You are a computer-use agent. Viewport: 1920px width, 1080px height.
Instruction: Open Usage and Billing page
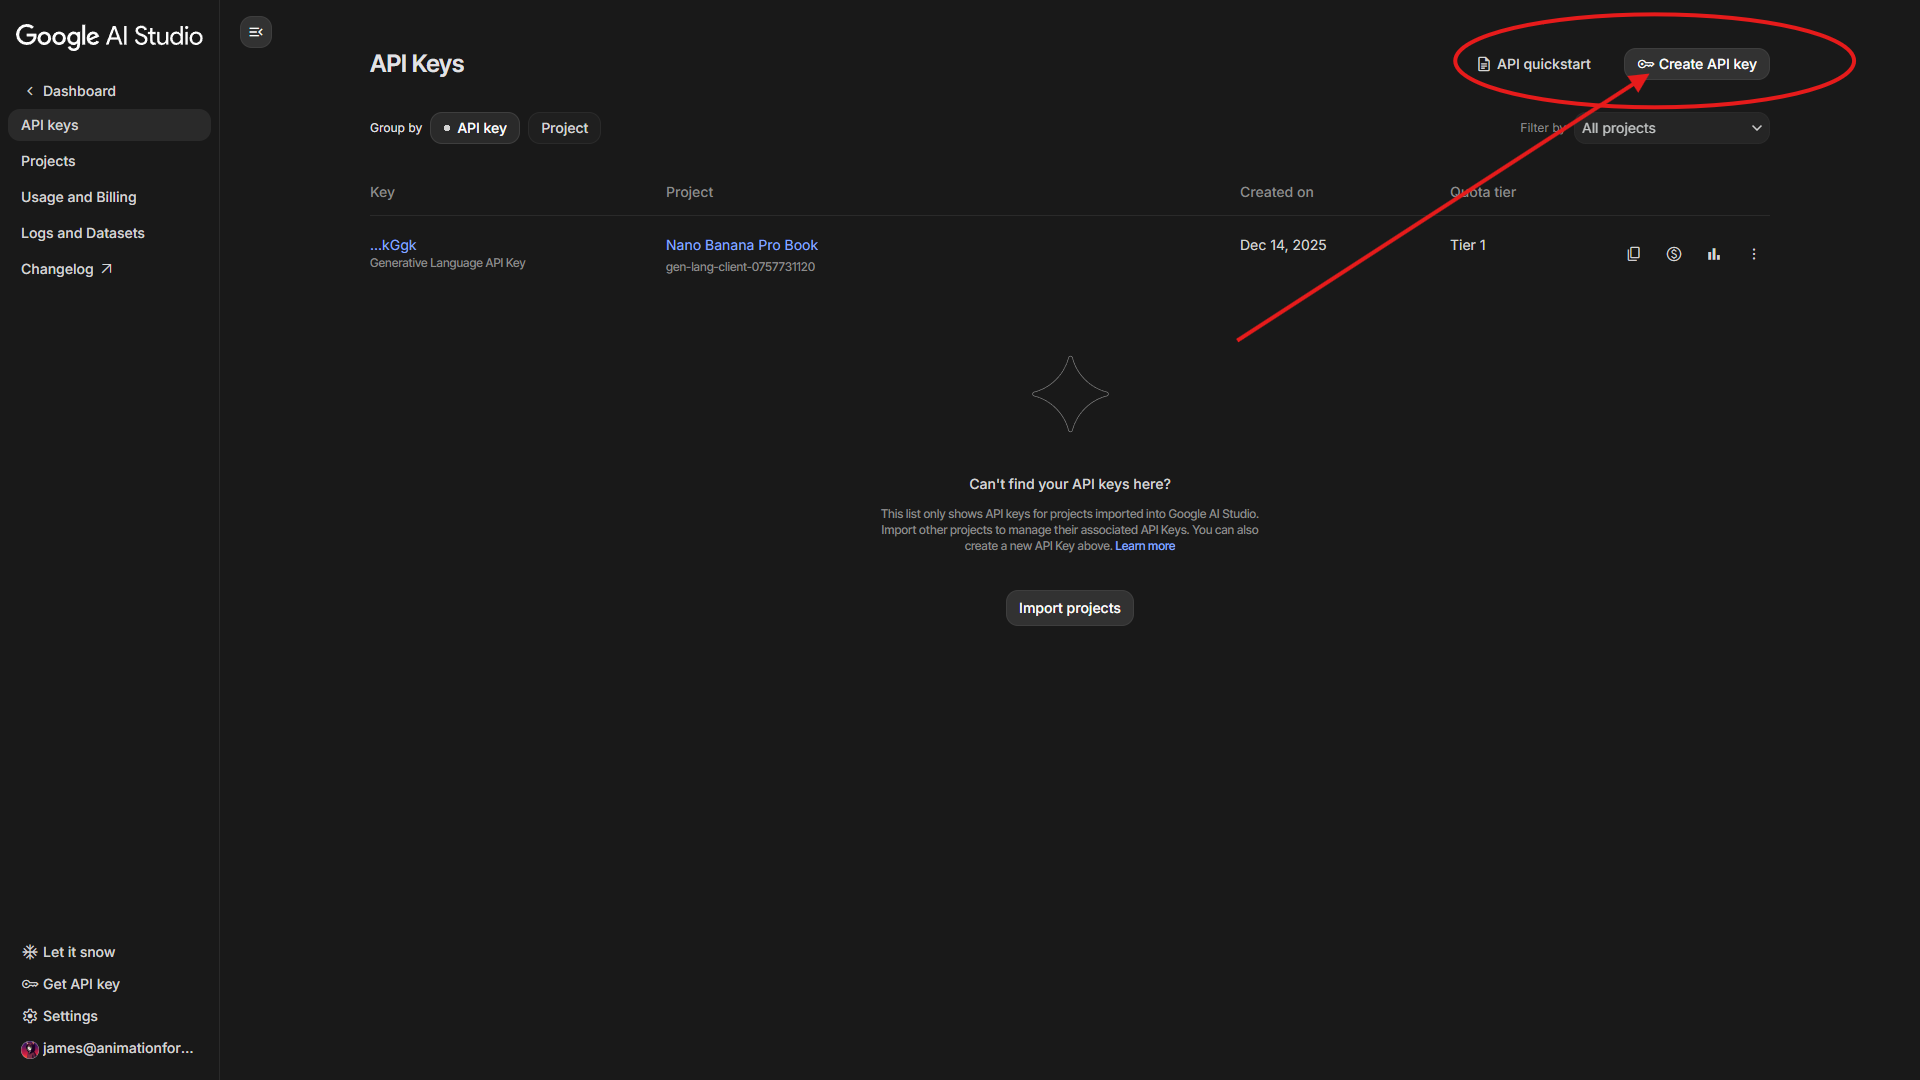(78, 197)
